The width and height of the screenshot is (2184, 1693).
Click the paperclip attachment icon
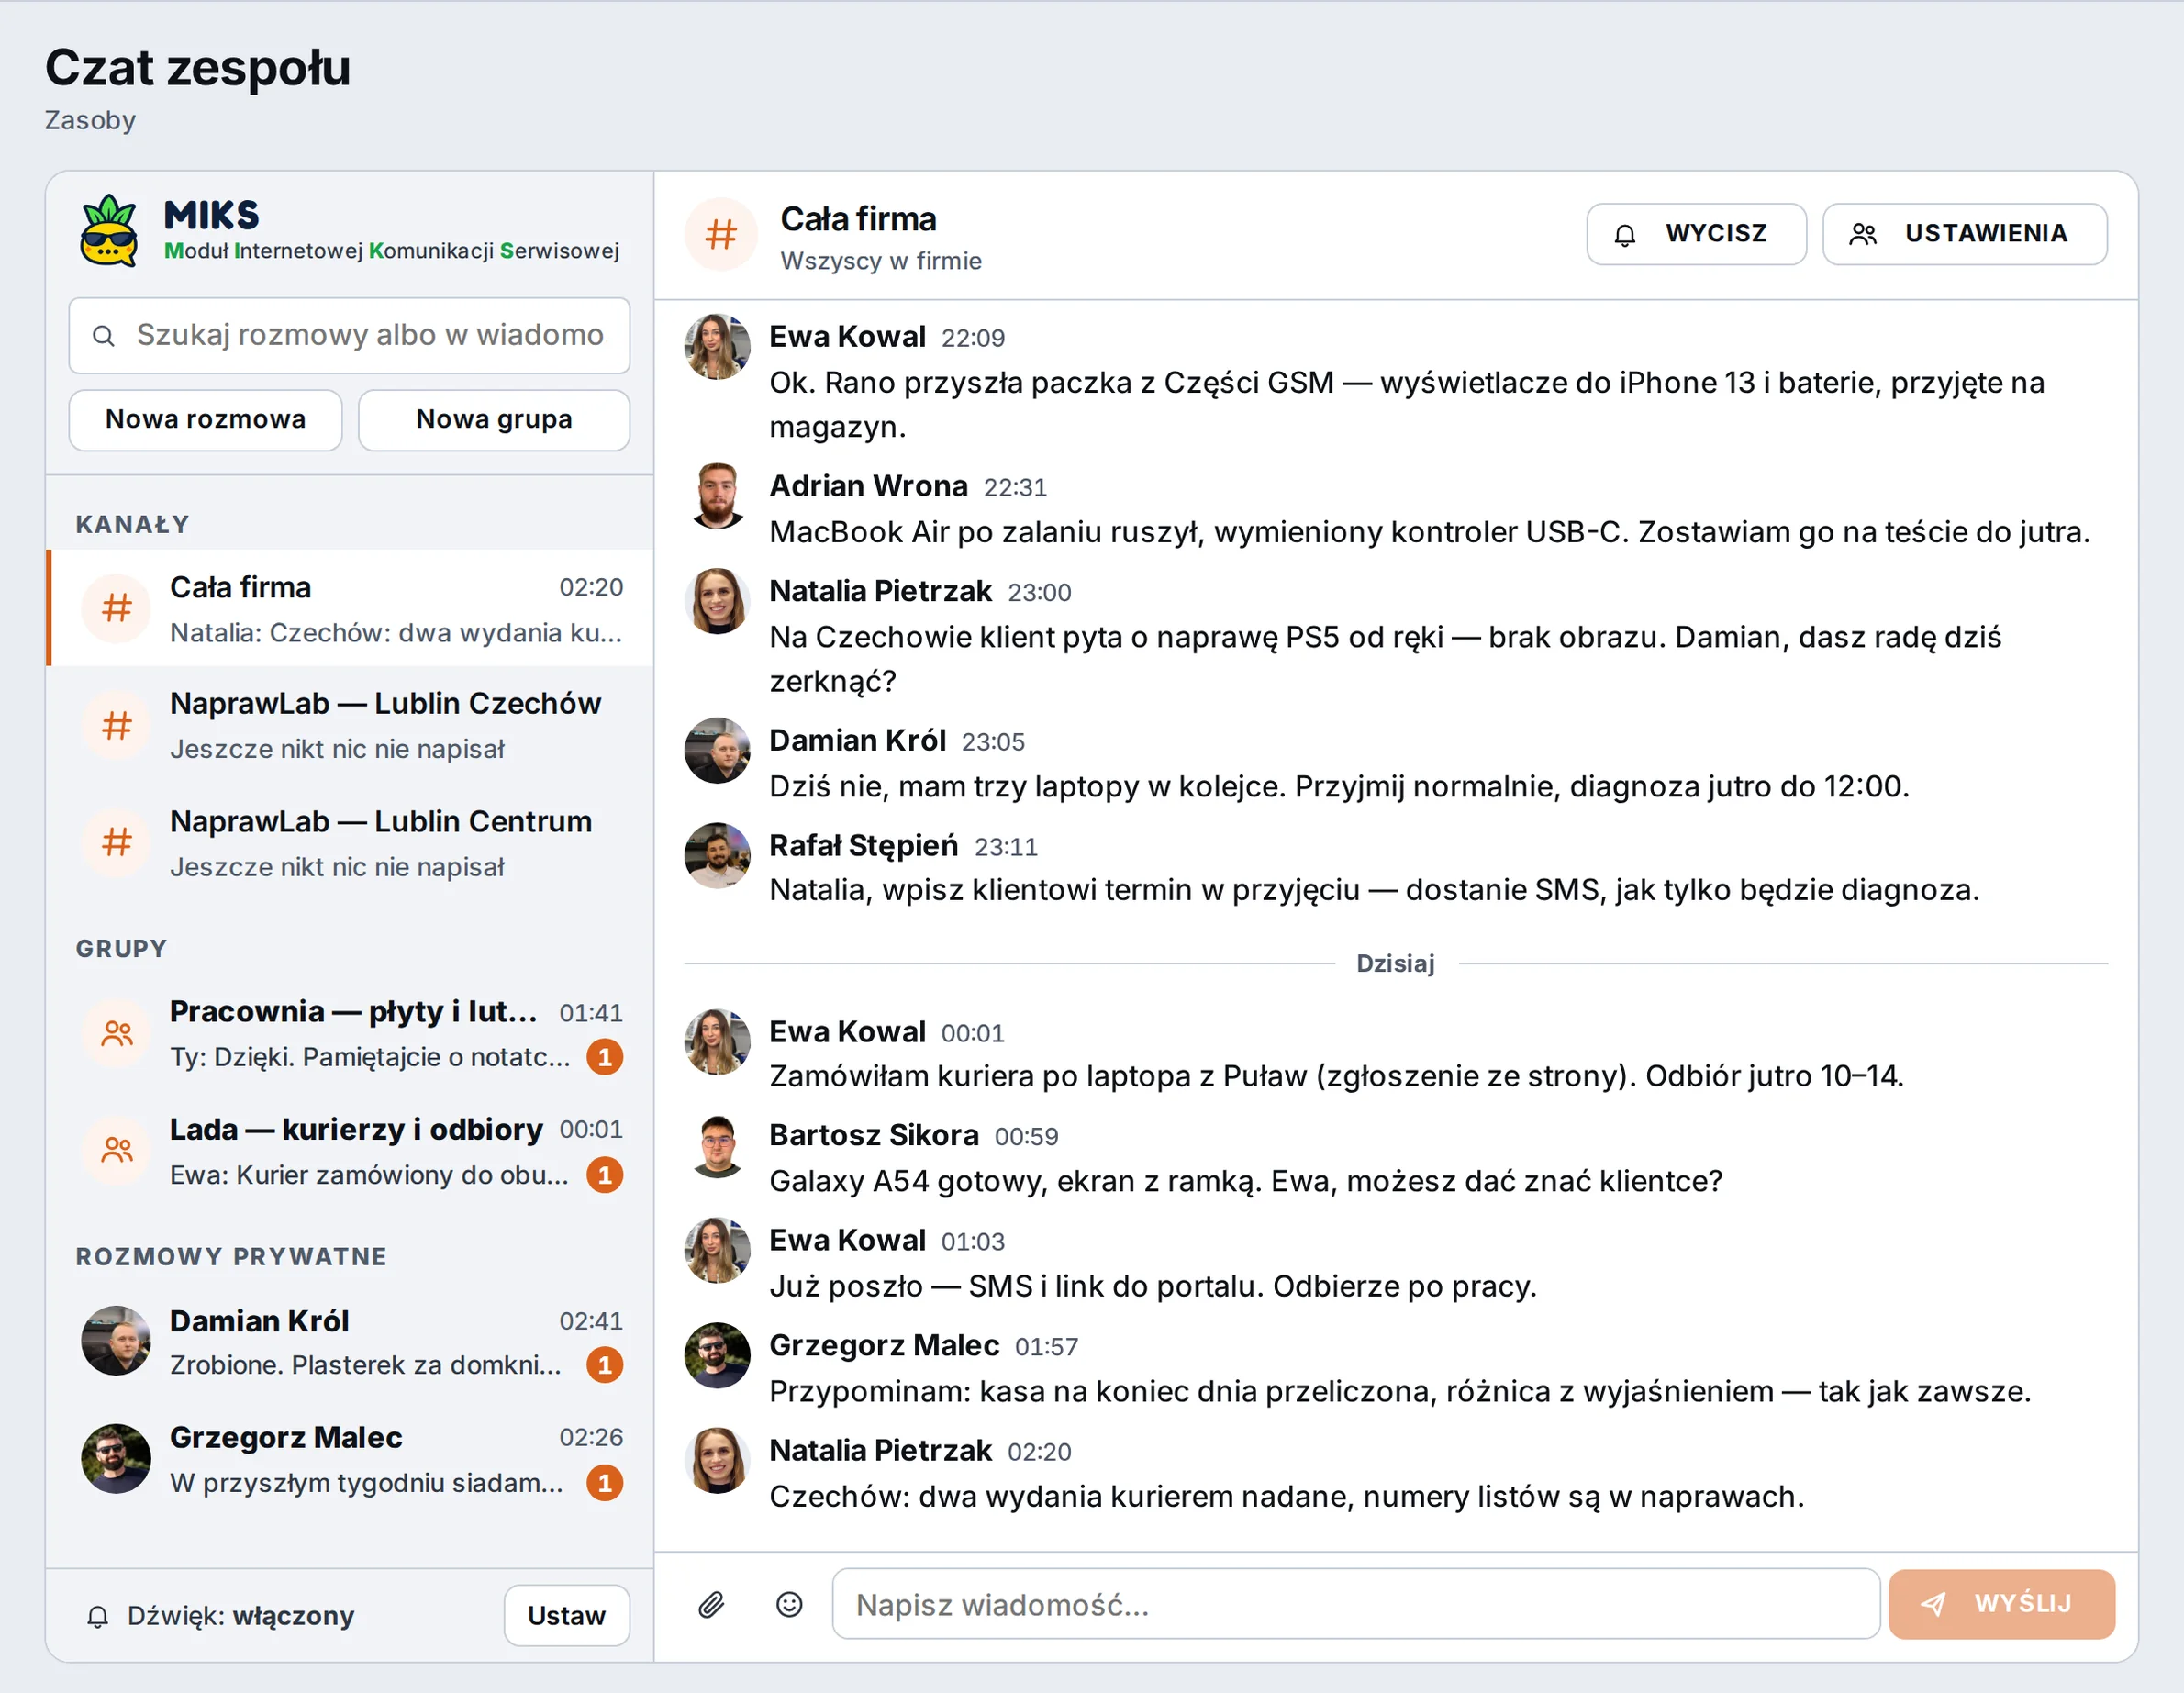pyautogui.click(x=711, y=1605)
